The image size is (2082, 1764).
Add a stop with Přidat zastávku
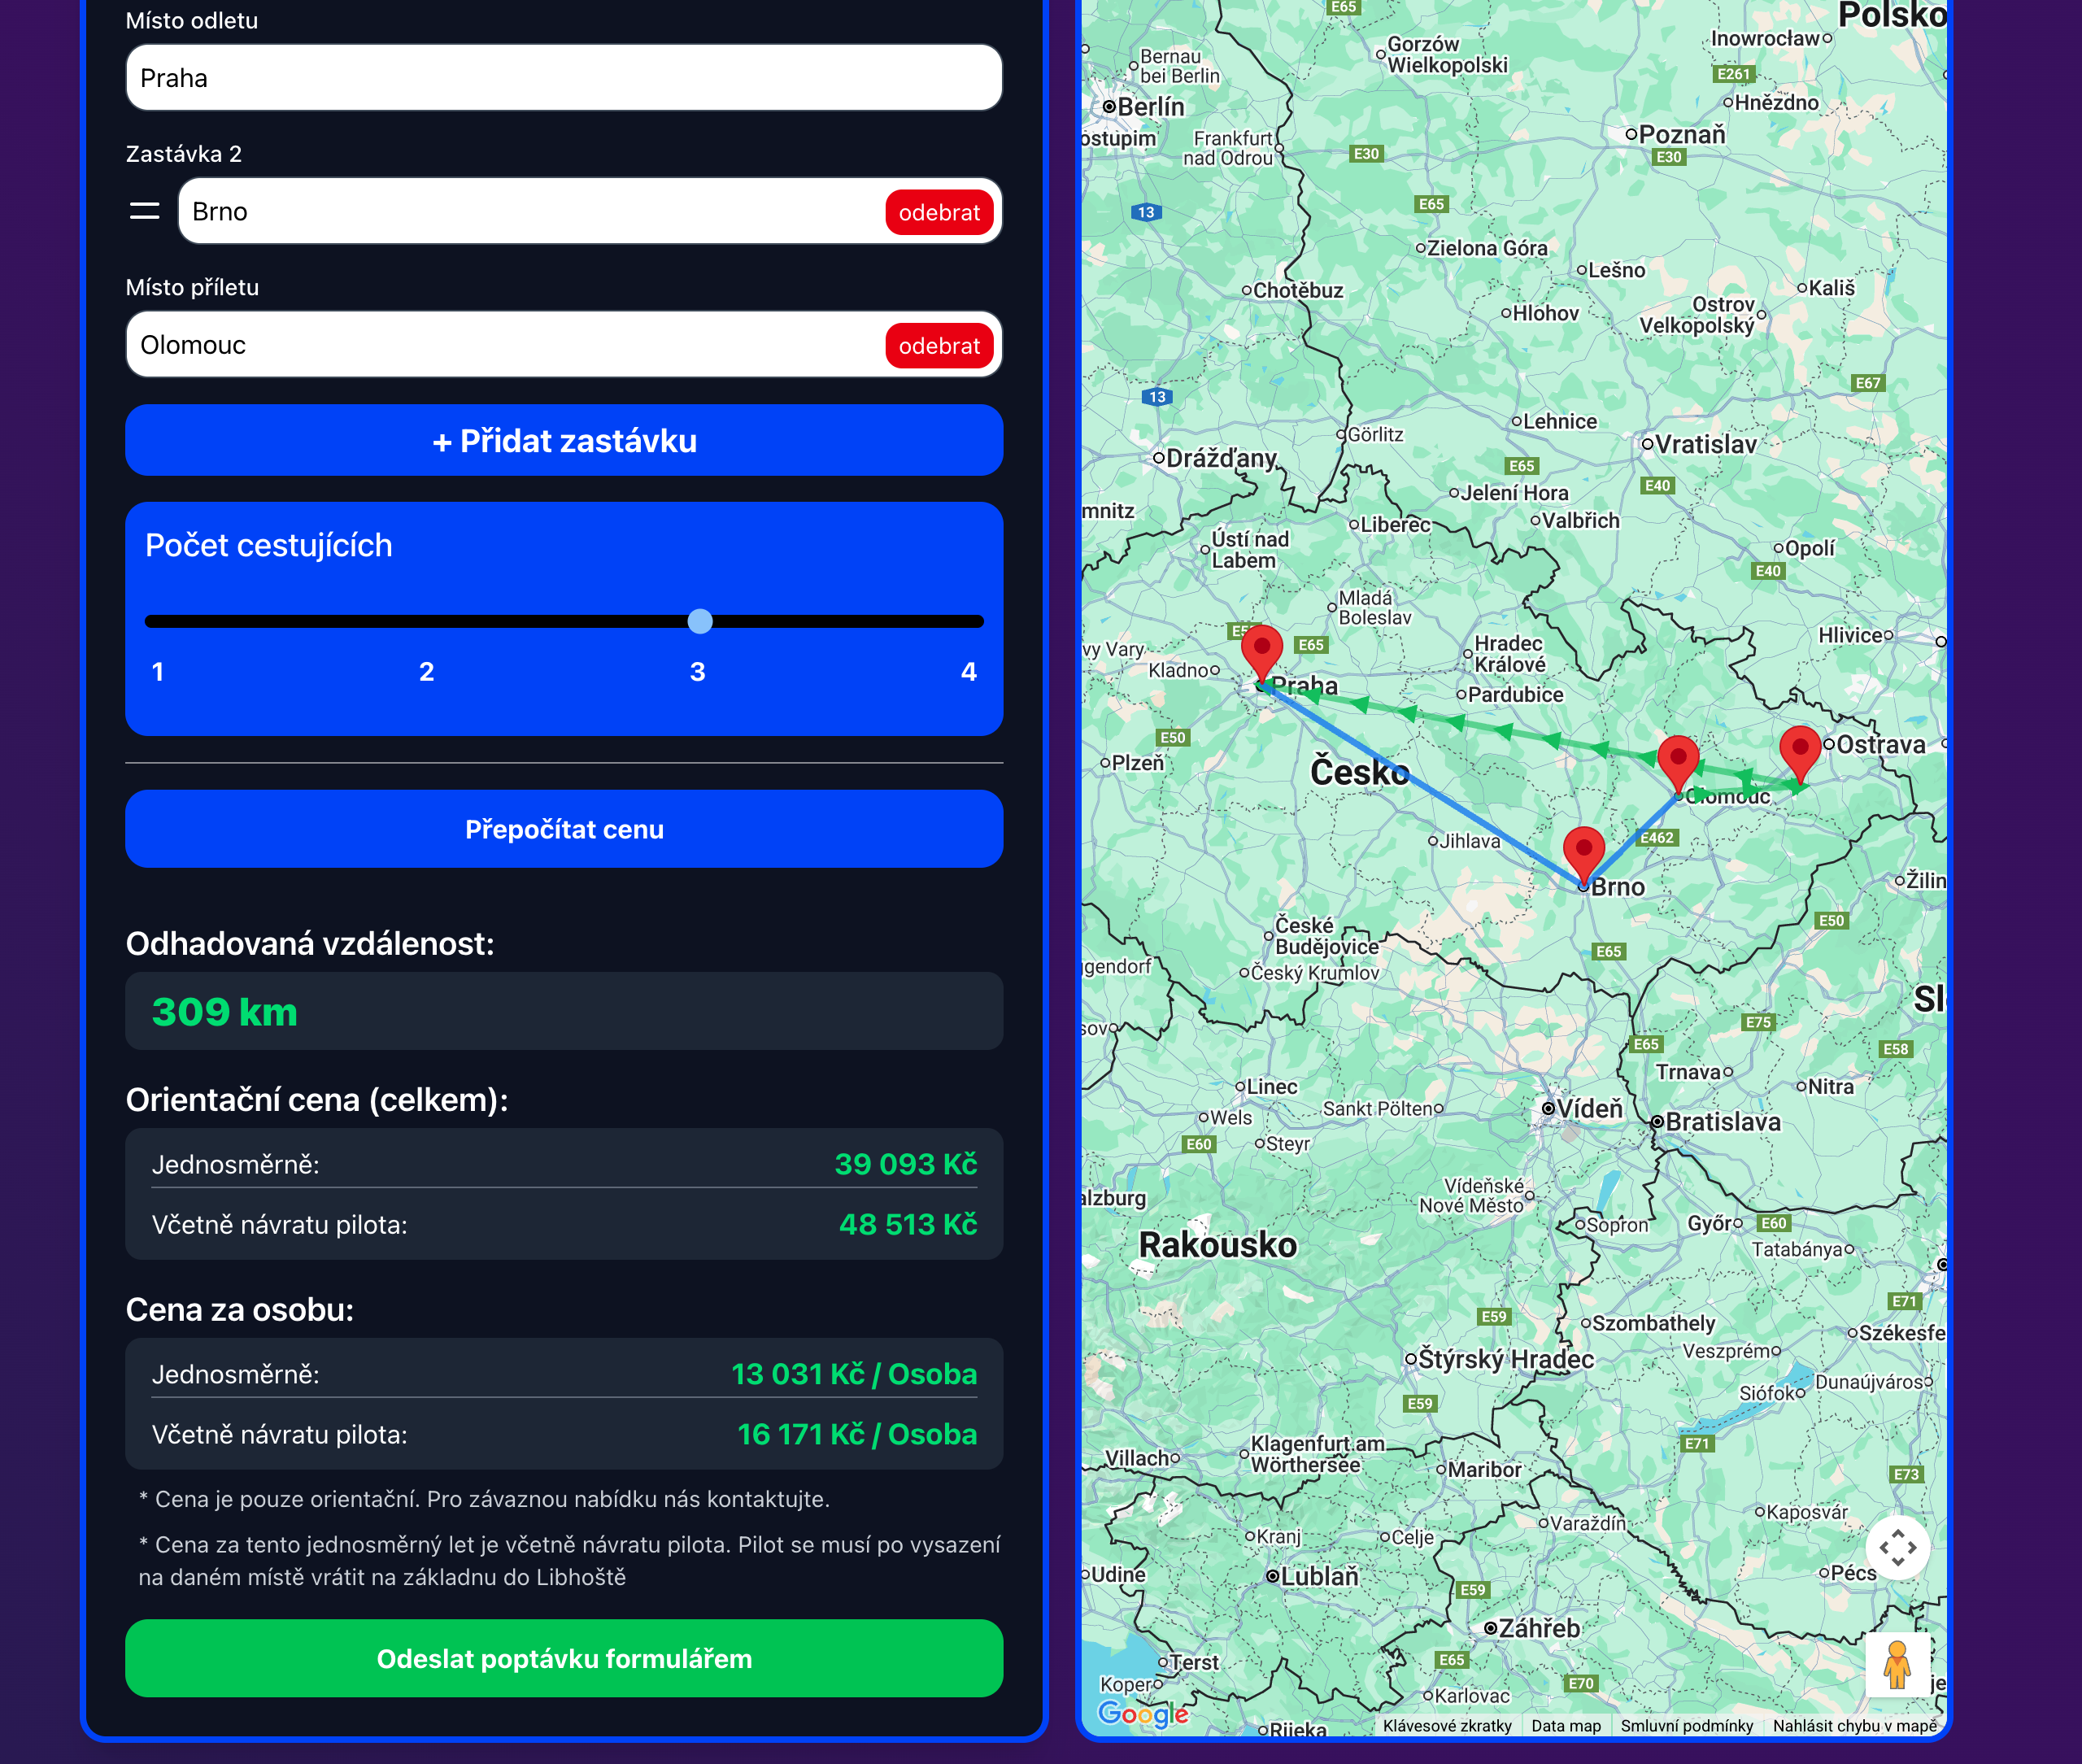[564, 441]
